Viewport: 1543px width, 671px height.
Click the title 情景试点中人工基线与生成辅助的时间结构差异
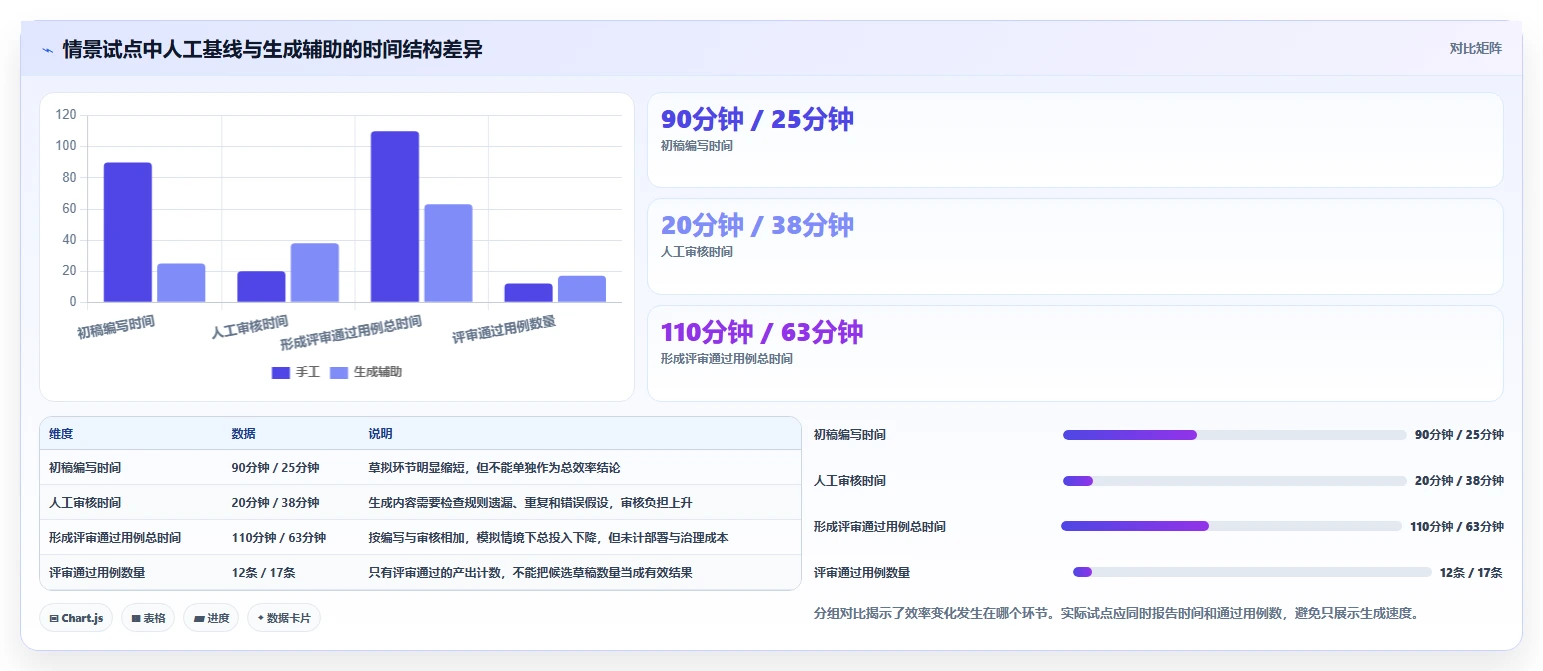pyautogui.click(x=272, y=49)
